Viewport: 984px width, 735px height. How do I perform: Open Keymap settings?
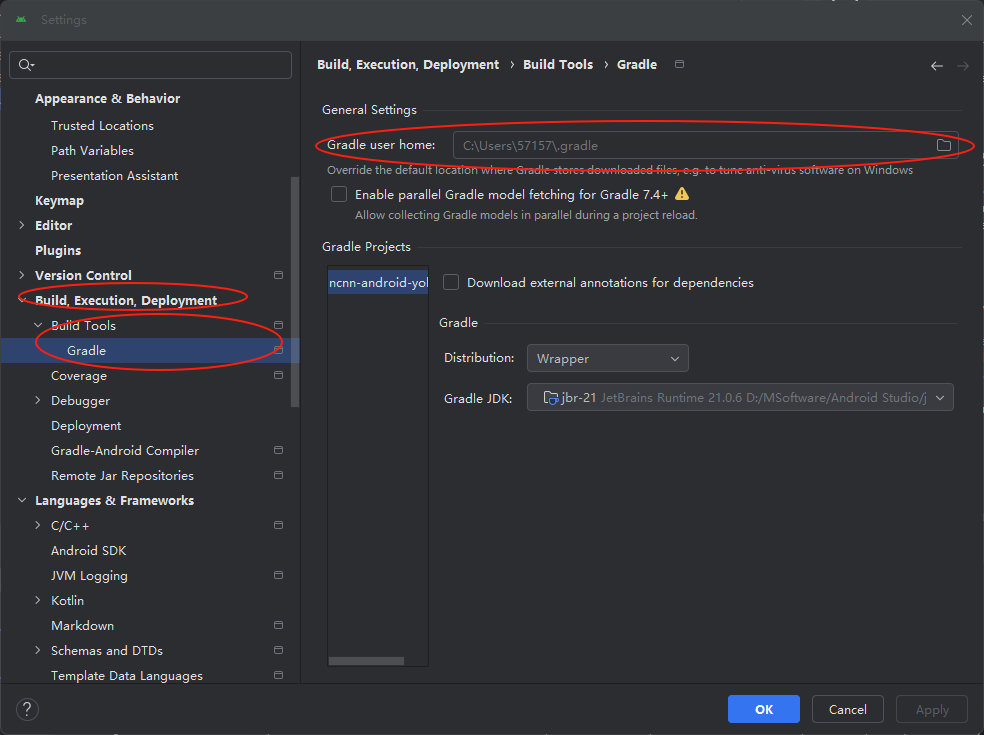tap(59, 201)
